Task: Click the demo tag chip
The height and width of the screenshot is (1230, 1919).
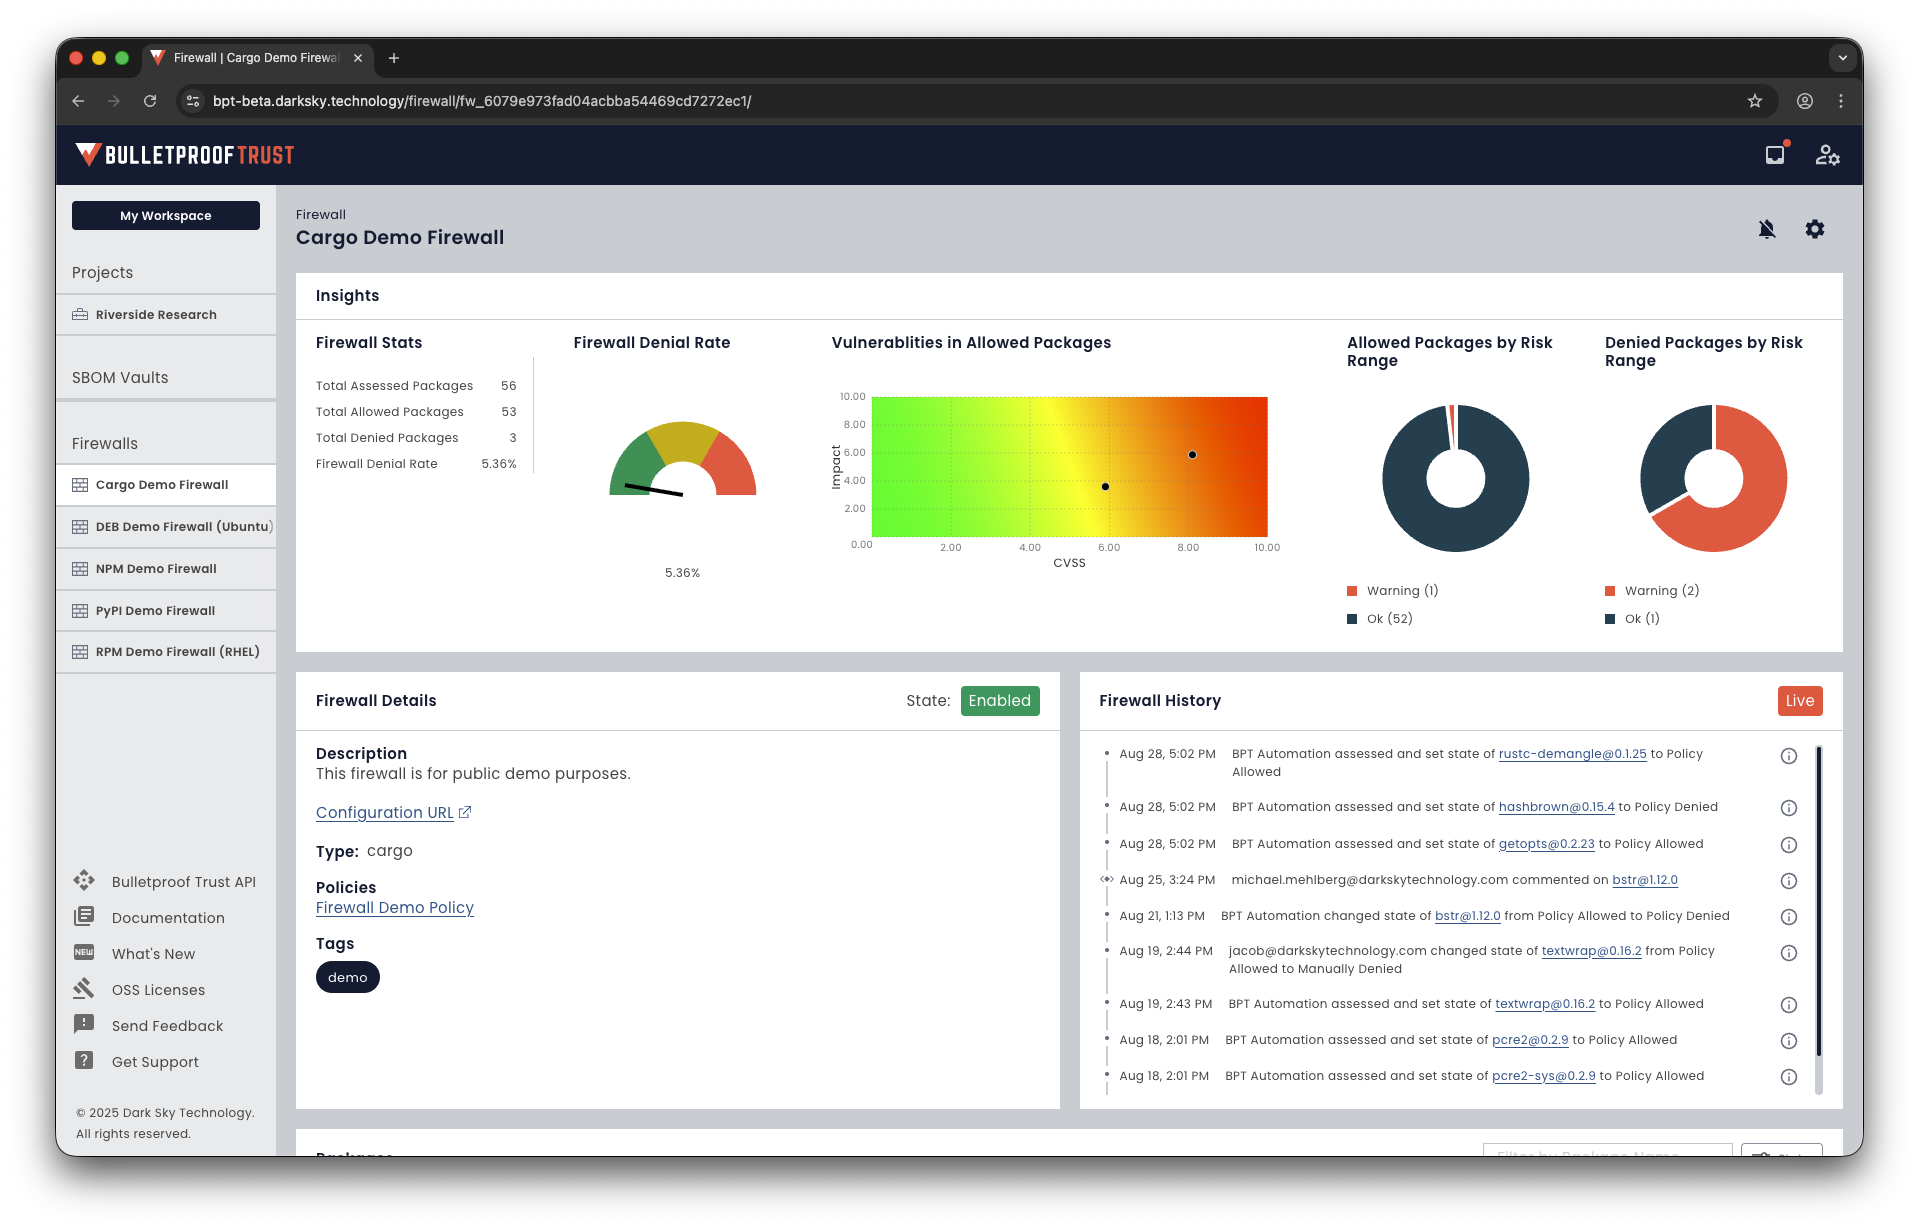Action: [x=348, y=977]
